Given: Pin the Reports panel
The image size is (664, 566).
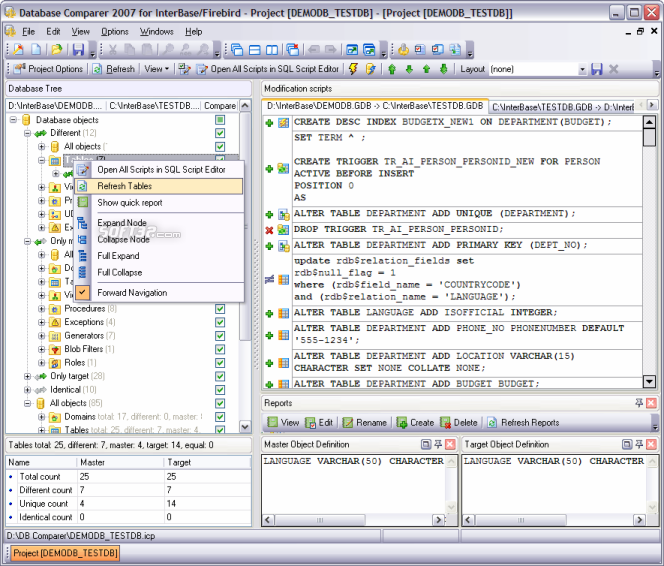Looking at the screenshot, I should click(639, 403).
